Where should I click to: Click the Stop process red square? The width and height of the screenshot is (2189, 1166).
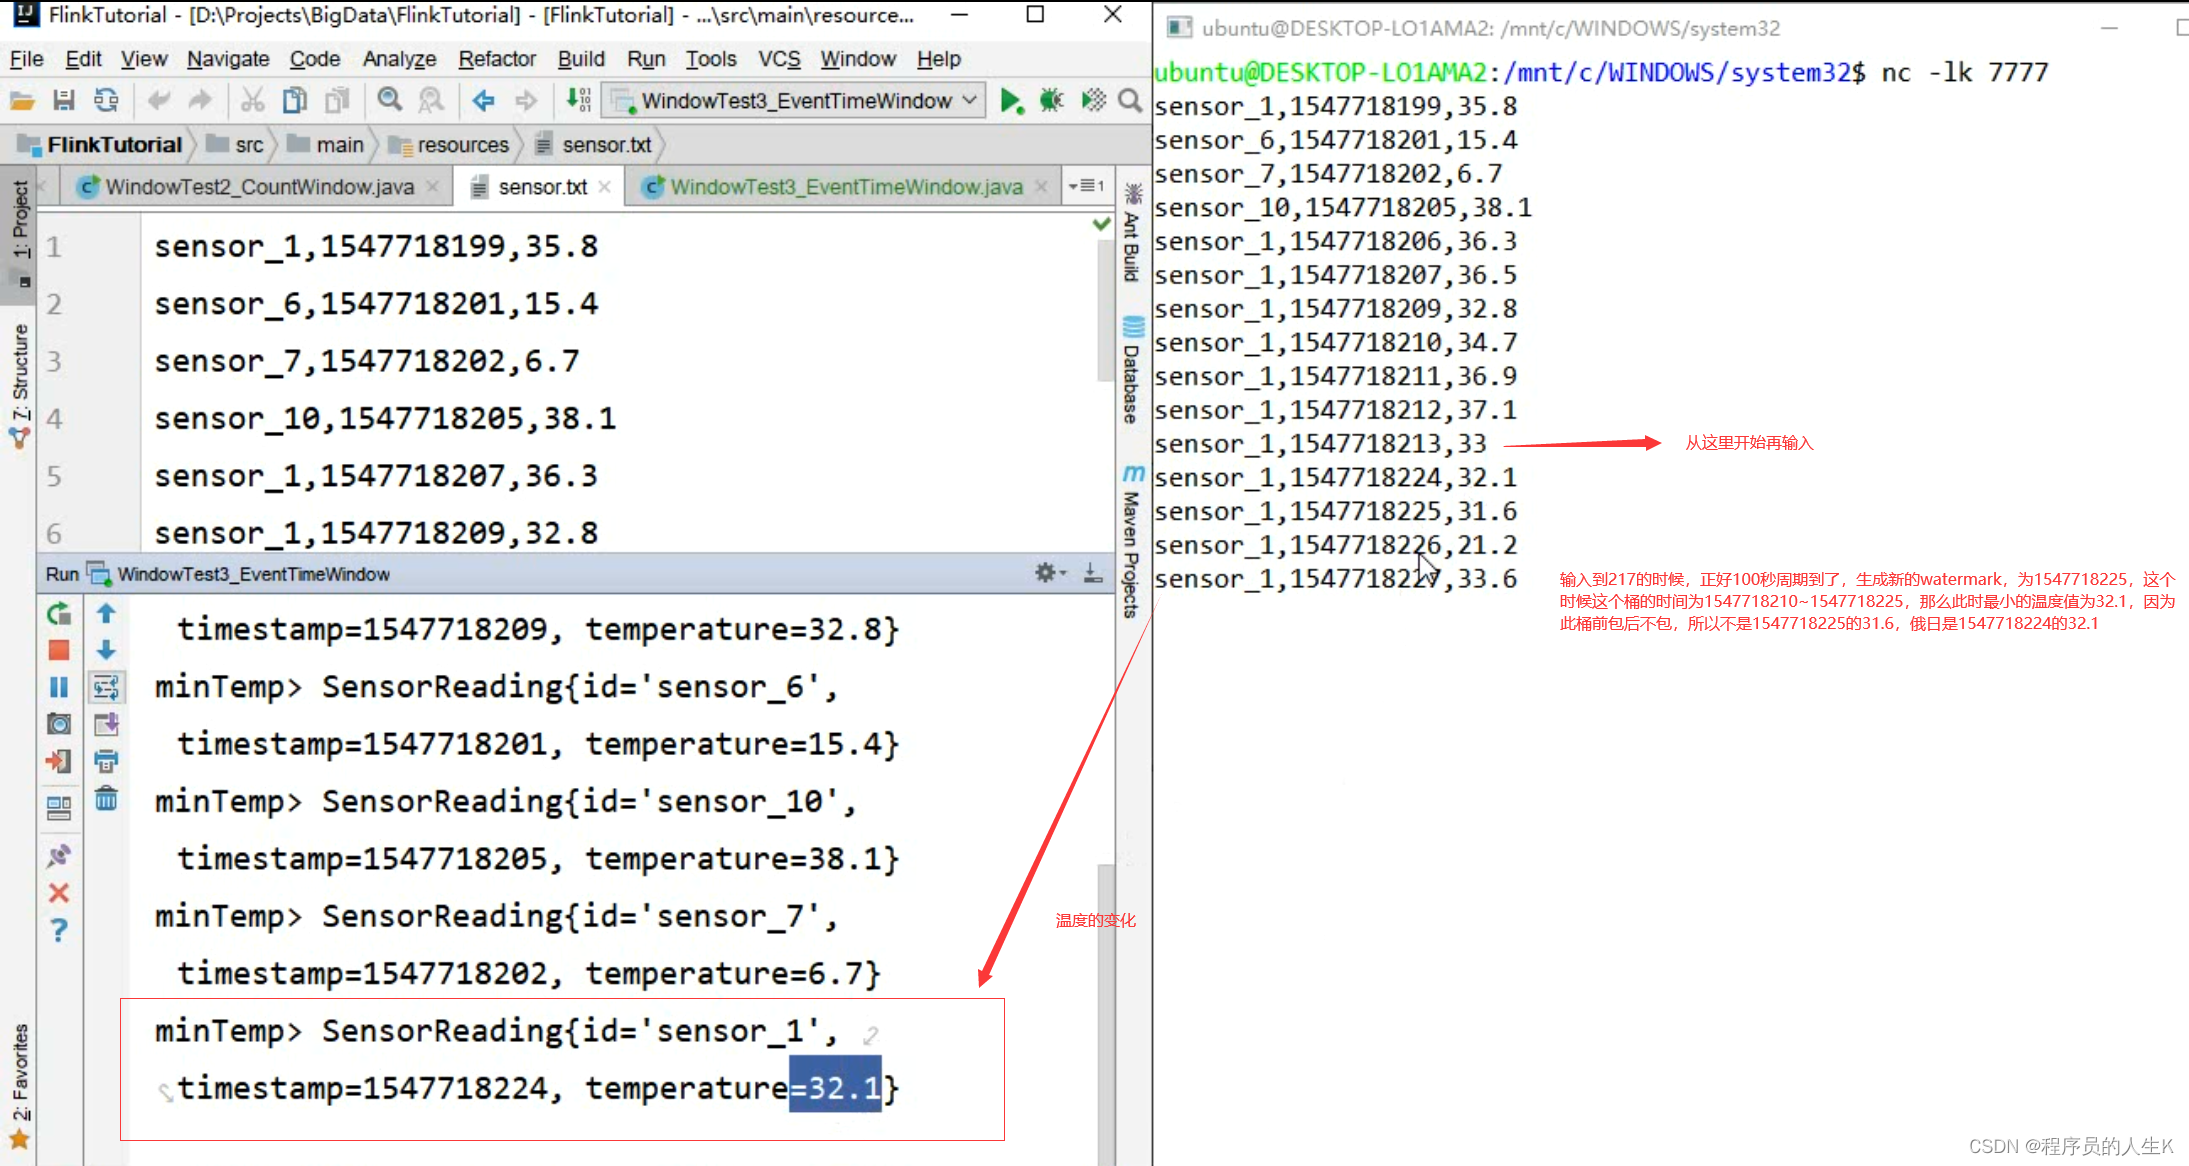tap(59, 651)
